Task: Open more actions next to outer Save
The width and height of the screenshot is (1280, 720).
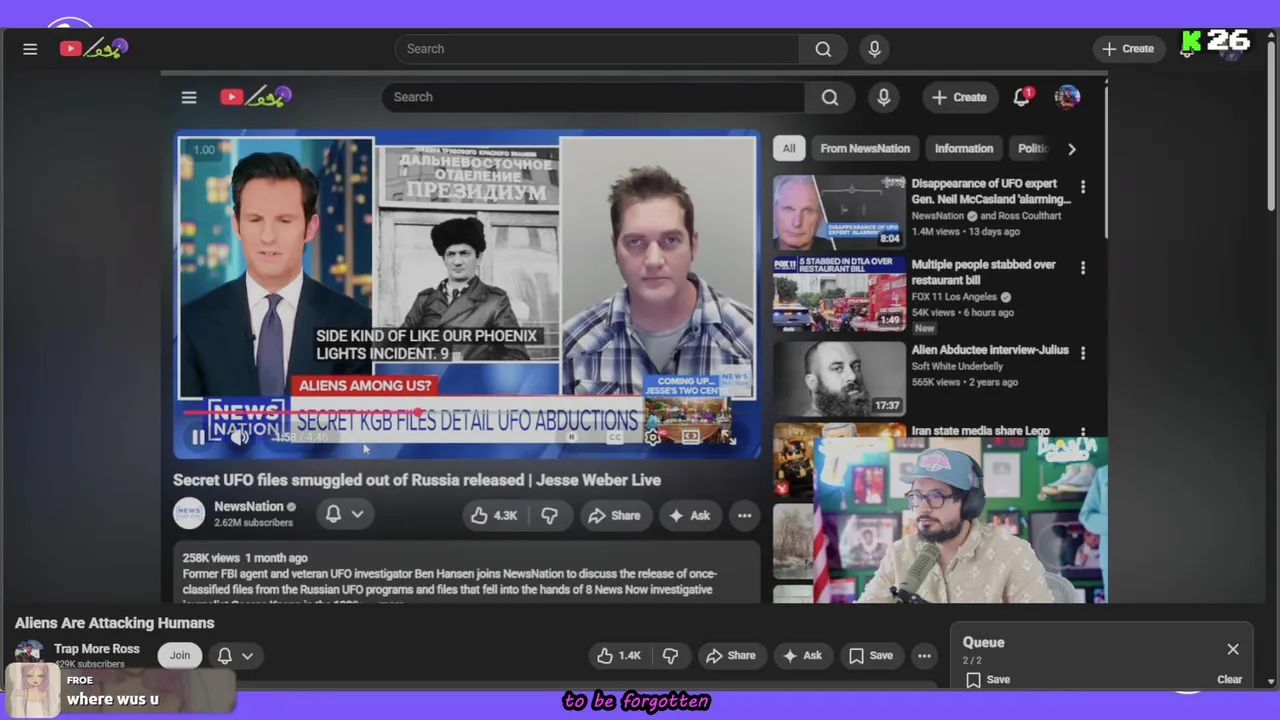Action: pyautogui.click(x=924, y=655)
